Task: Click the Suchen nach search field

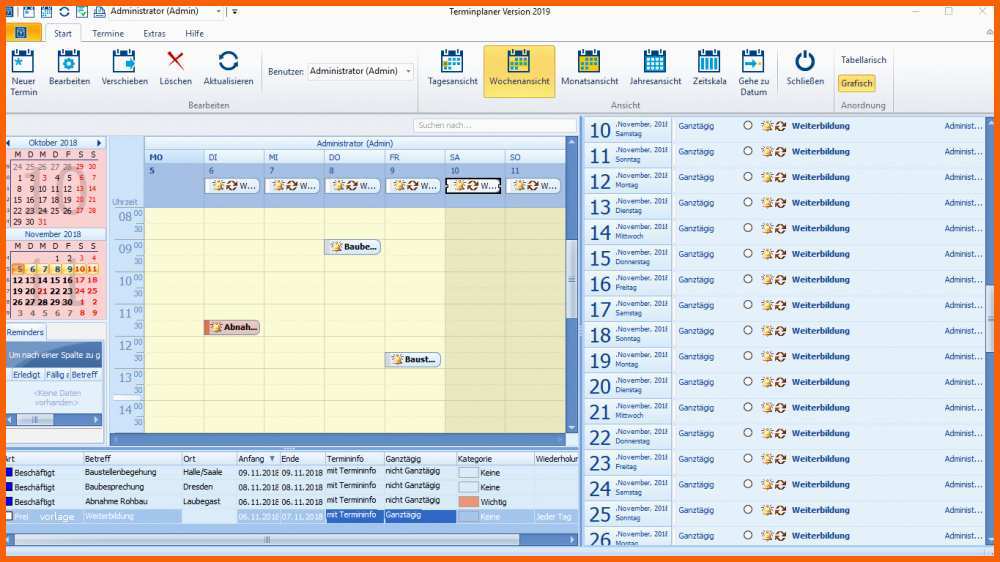Action: 495,125
